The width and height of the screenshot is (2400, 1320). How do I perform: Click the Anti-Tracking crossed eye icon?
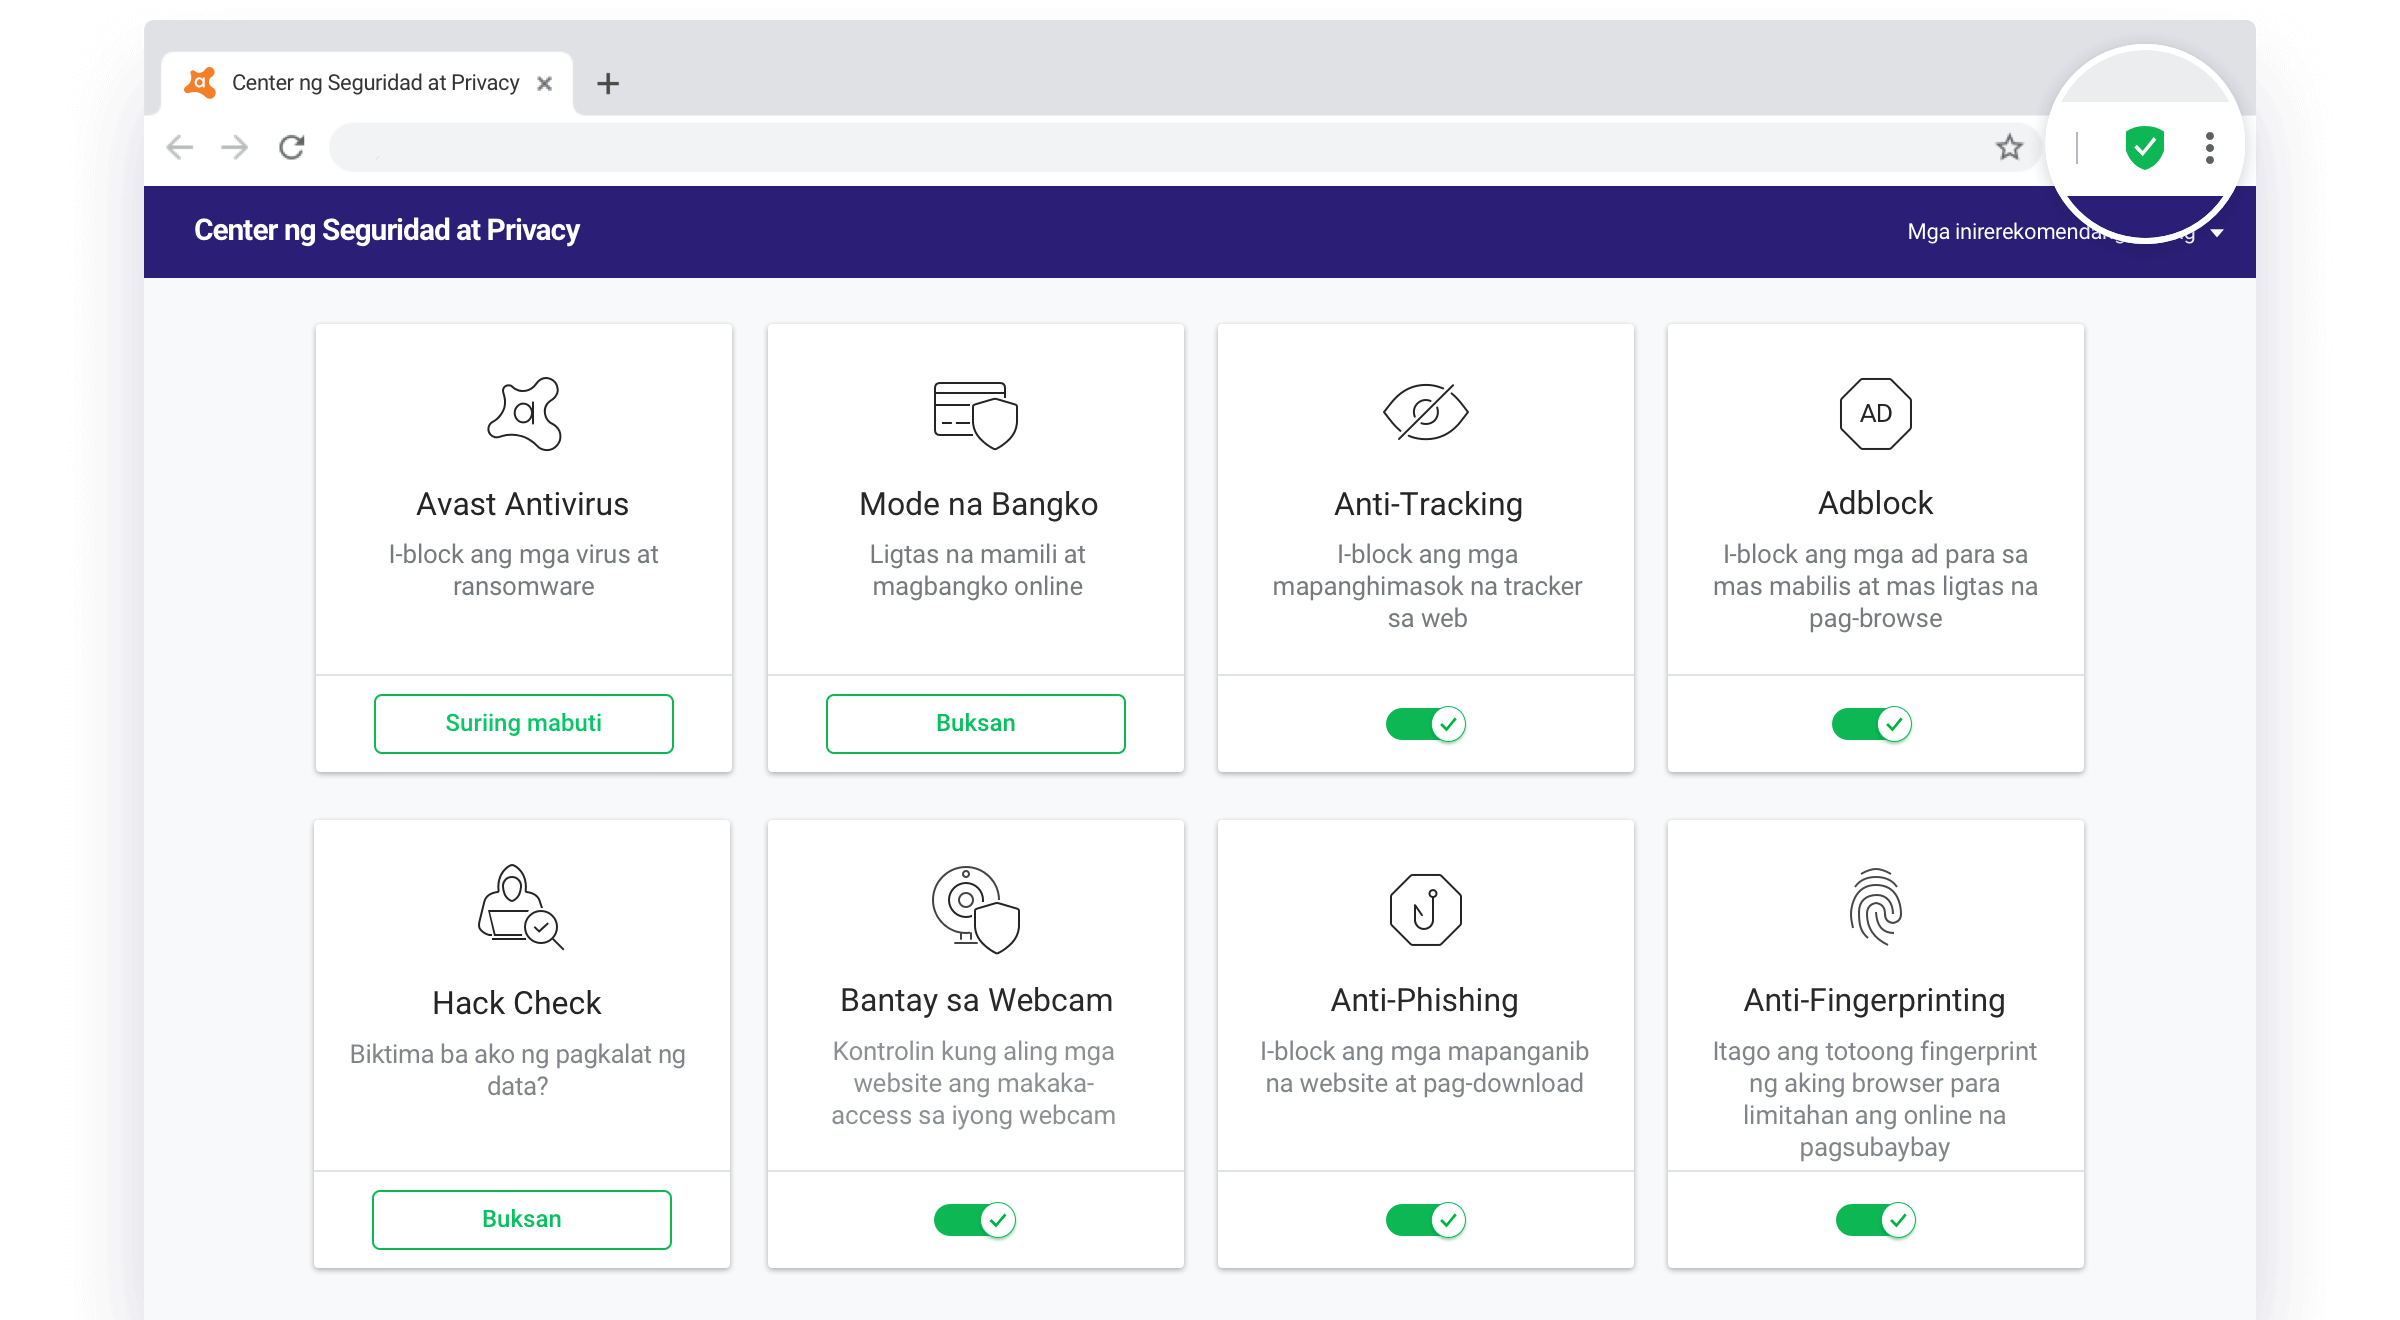click(1425, 412)
